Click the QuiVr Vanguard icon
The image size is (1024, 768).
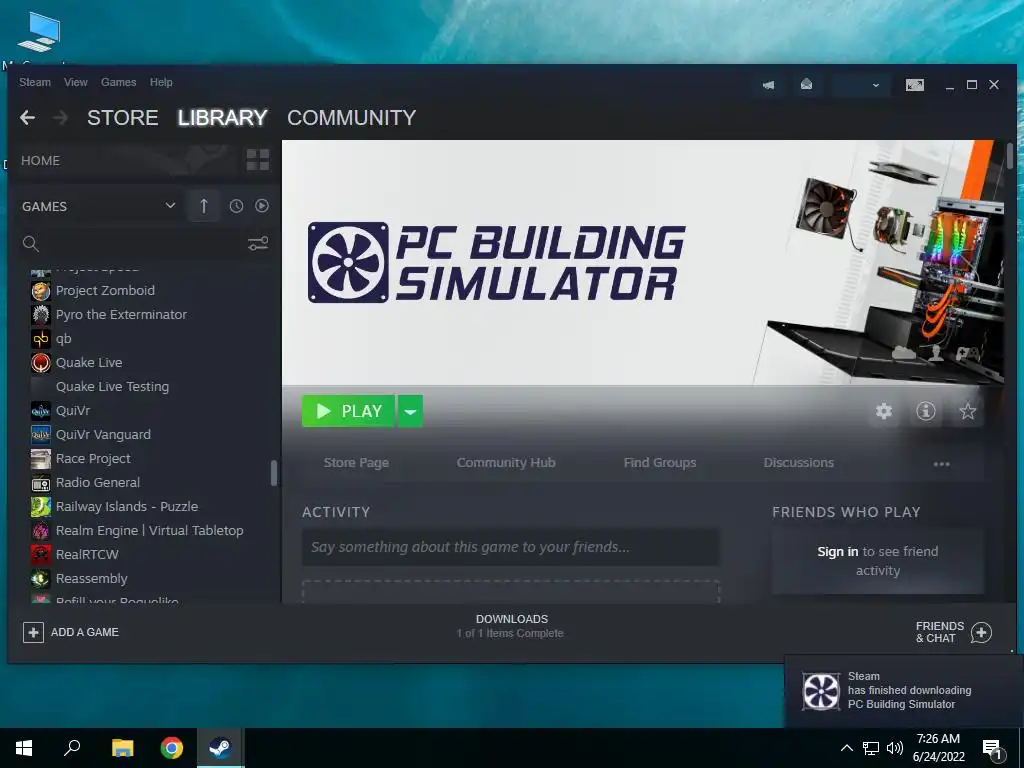(40, 434)
